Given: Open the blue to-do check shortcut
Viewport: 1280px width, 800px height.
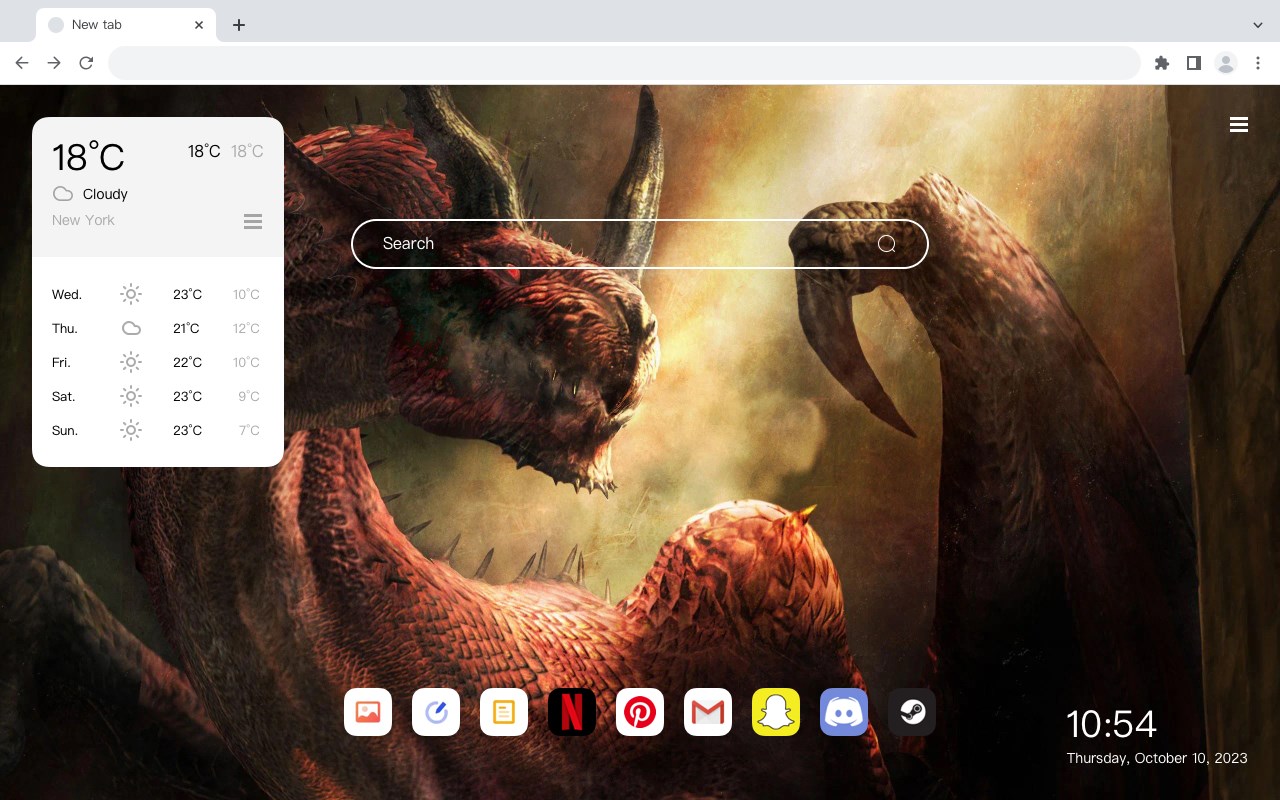Looking at the screenshot, I should coord(436,712).
